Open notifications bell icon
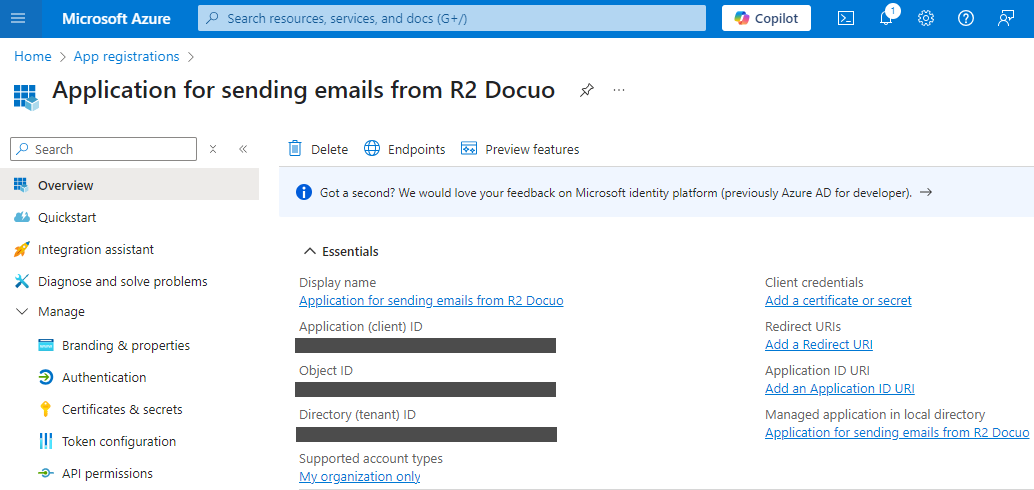This screenshot has height=490, width=1034. pos(886,18)
